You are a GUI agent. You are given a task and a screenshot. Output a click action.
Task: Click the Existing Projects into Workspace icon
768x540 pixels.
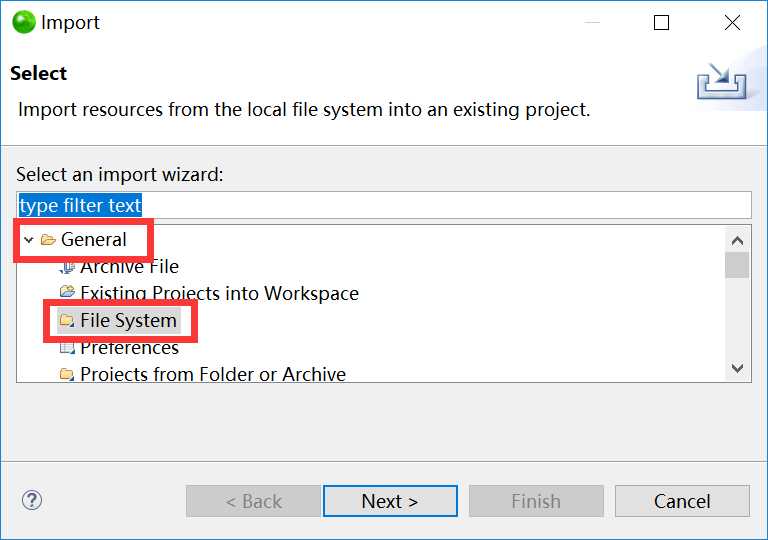[67, 293]
